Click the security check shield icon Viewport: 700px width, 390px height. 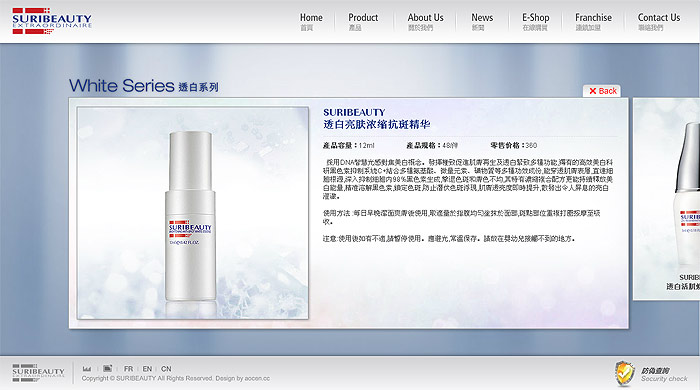[625, 373]
